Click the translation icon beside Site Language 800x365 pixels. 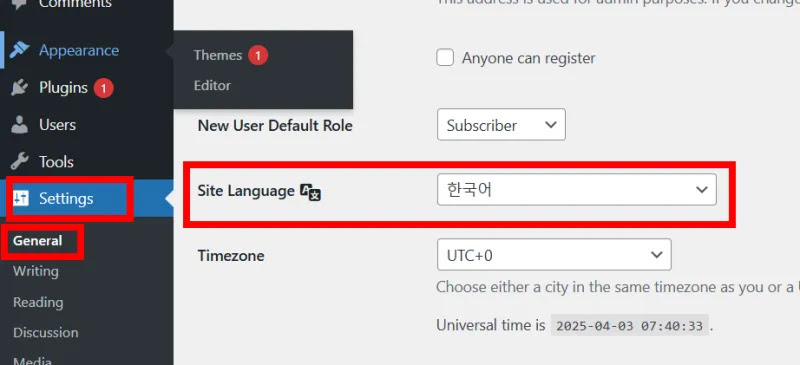pyautogui.click(x=310, y=192)
